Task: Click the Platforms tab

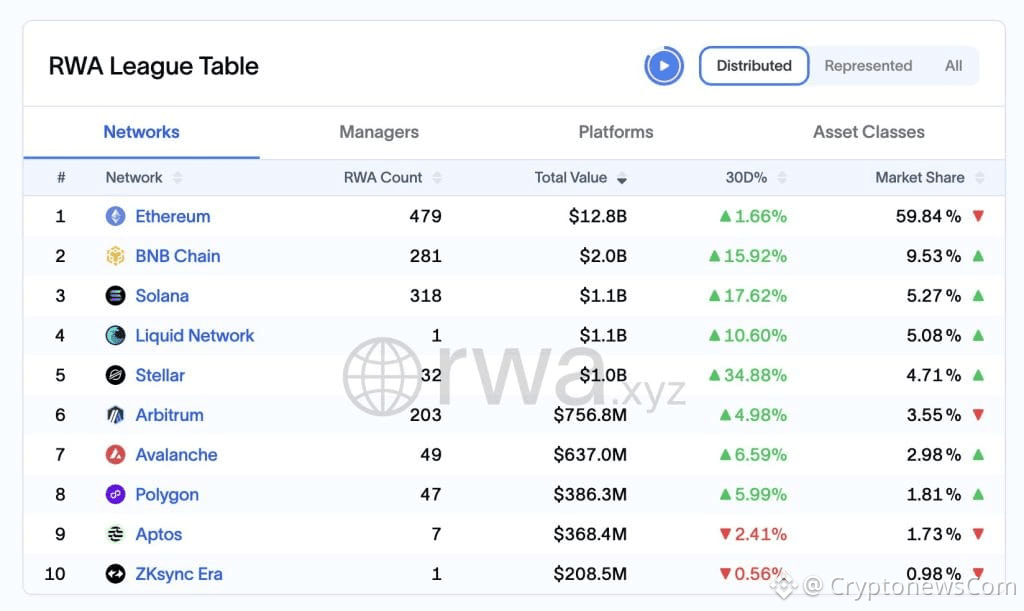Action: [x=616, y=132]
